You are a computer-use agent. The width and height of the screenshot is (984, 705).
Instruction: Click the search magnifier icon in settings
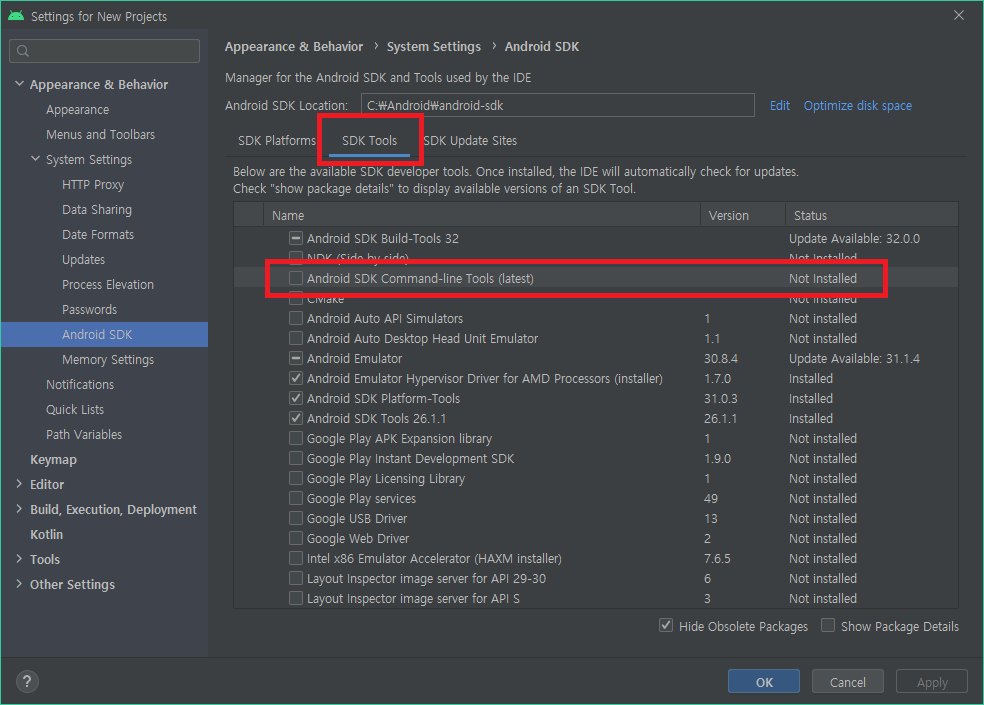click(23, 51)
